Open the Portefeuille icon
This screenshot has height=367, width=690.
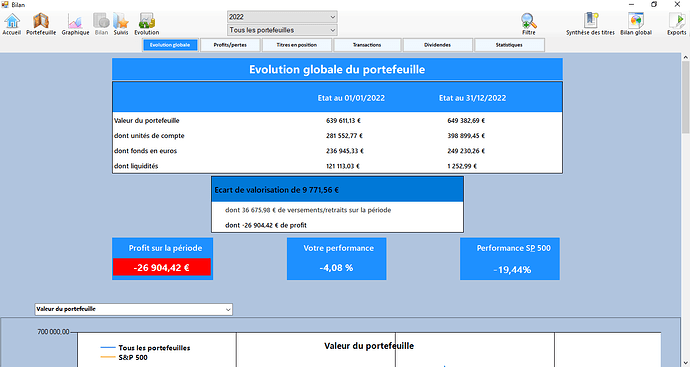click(x=41, y=24)
